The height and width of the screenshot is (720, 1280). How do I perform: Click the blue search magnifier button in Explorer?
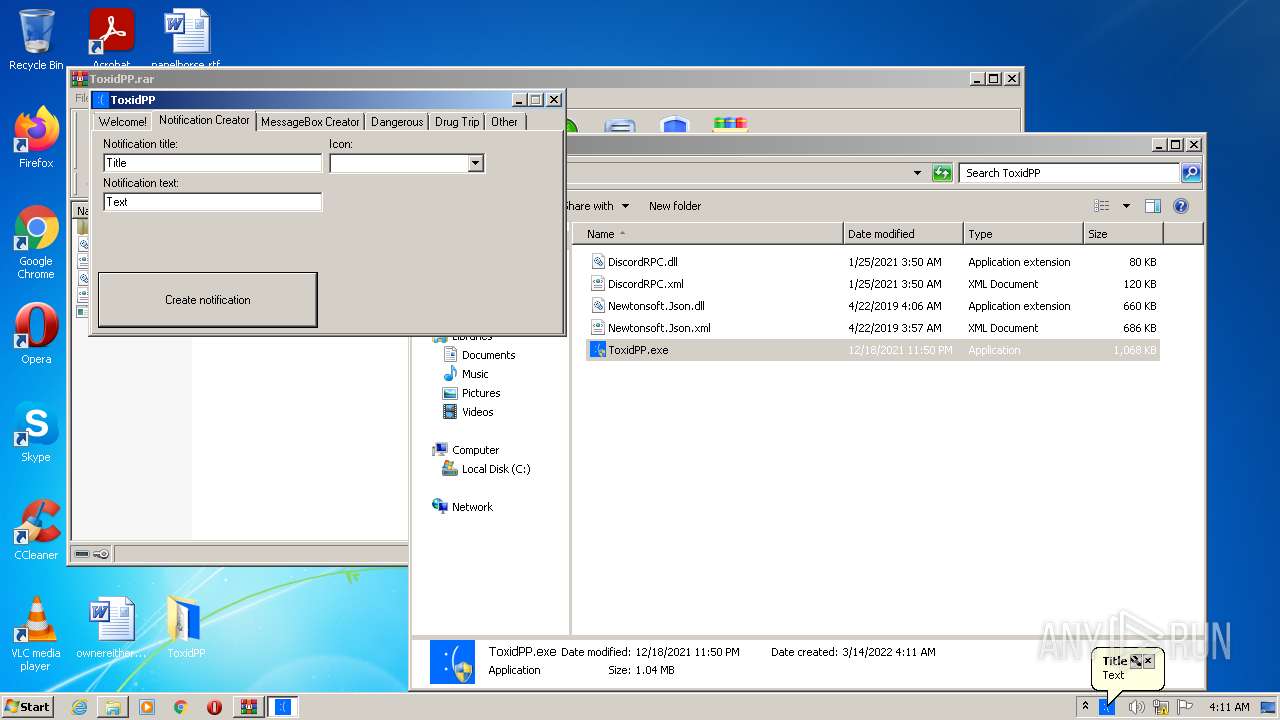click(x=1190, y=173)
